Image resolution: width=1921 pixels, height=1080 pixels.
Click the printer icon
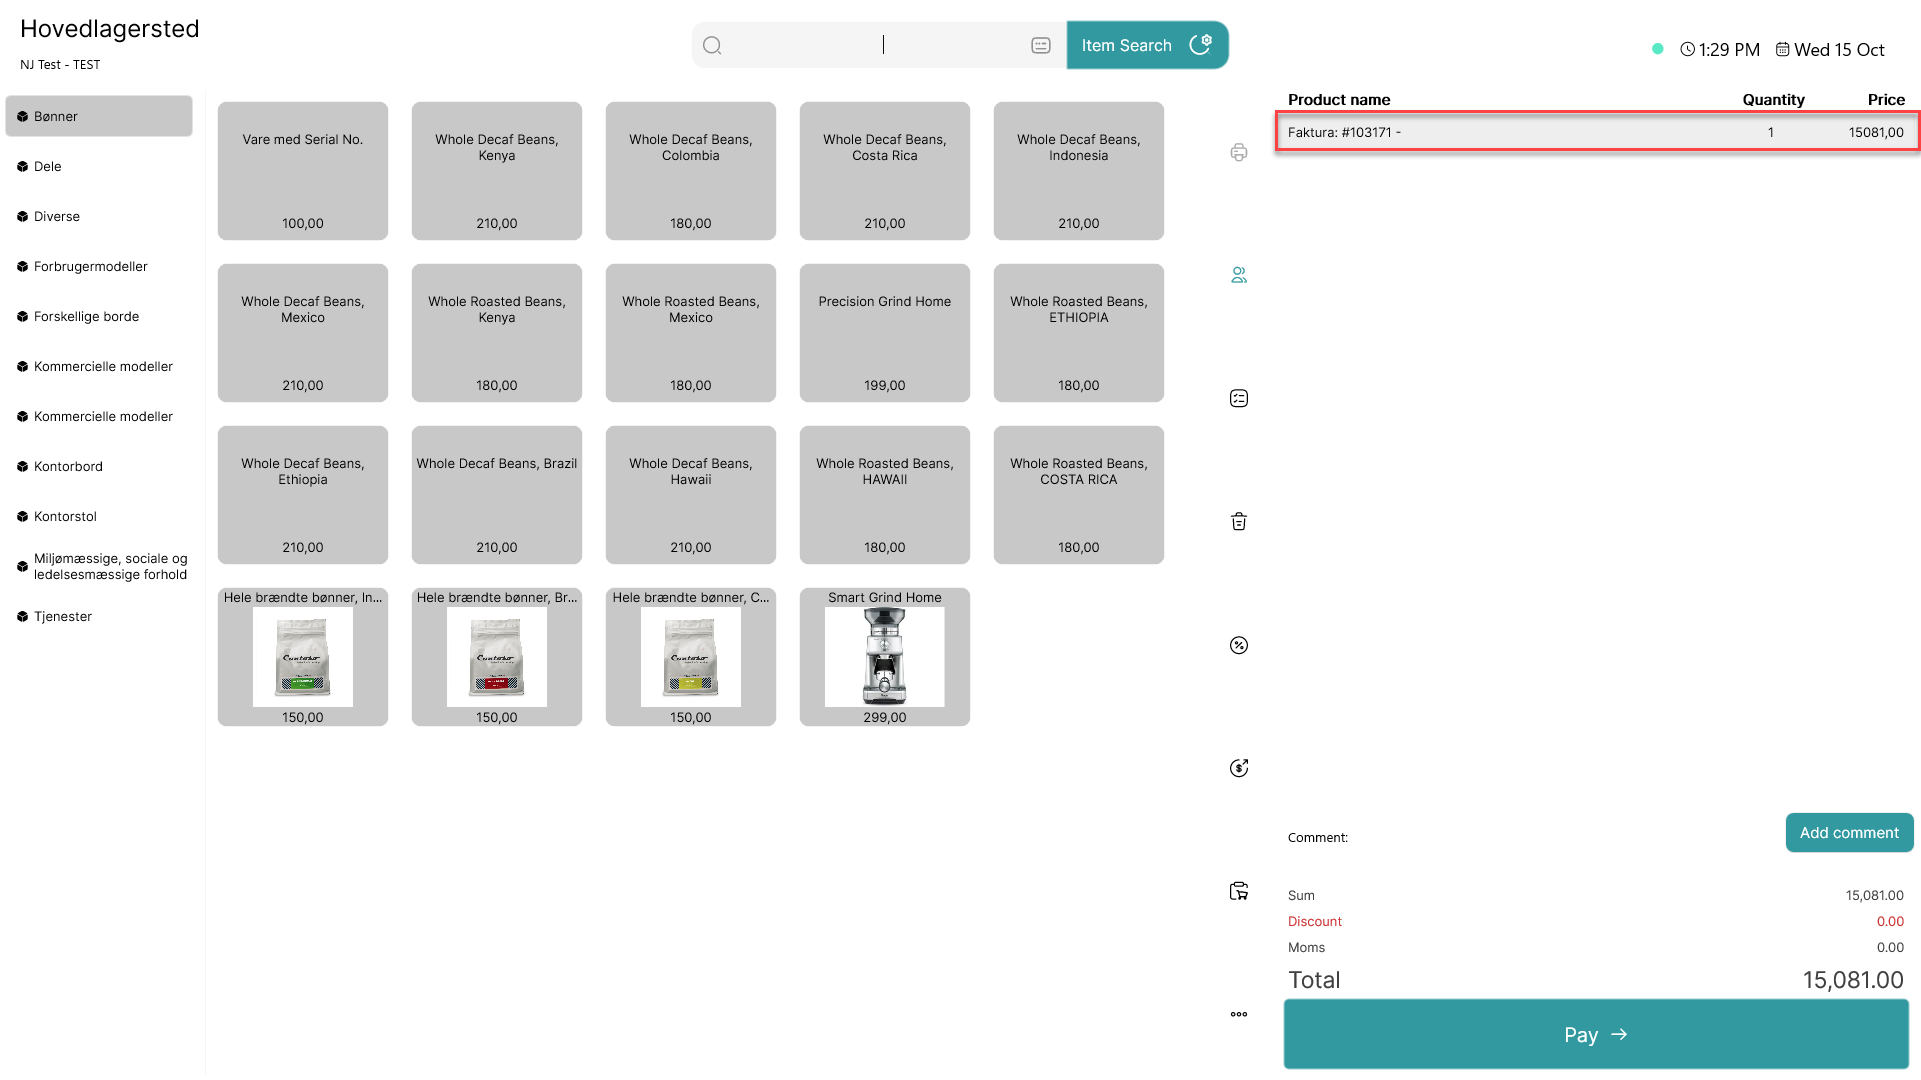pos(1239,152)
